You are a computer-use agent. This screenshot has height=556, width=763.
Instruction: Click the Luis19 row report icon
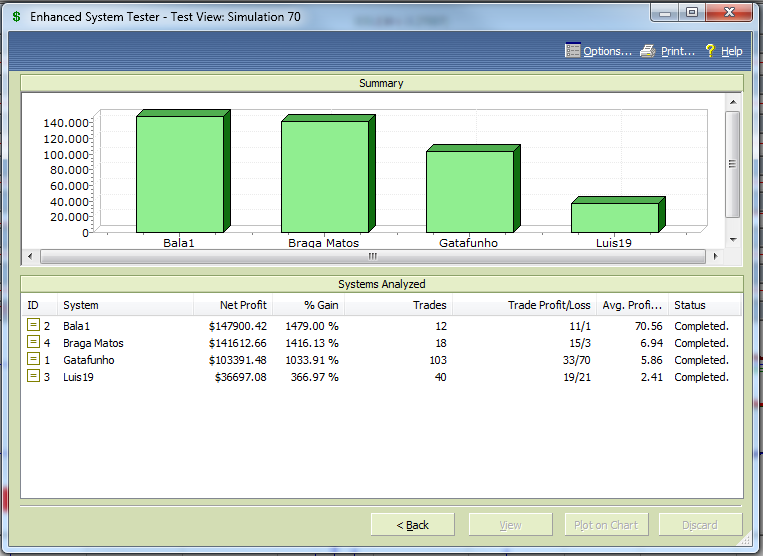33,376
